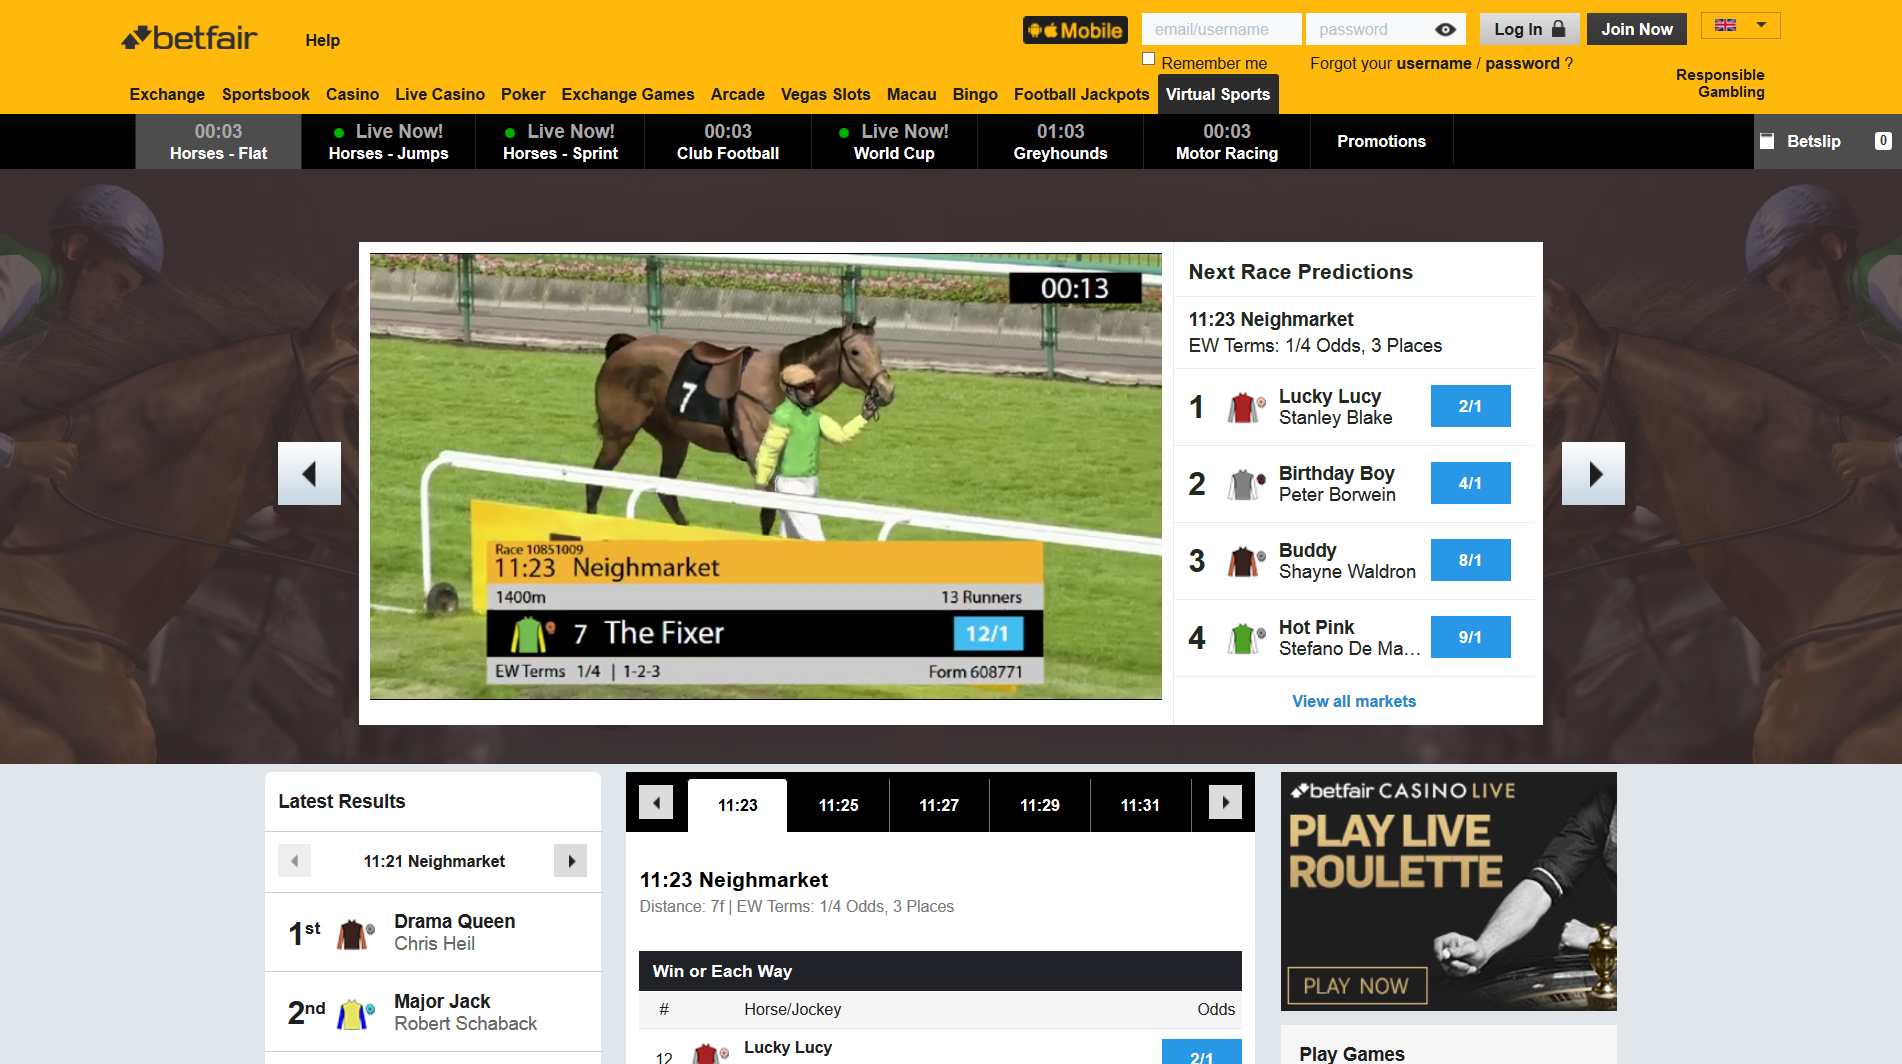Screen dimensions: 1902x1064
Task: Click the next sport carousel arrow
Action: coord(1593,474)
